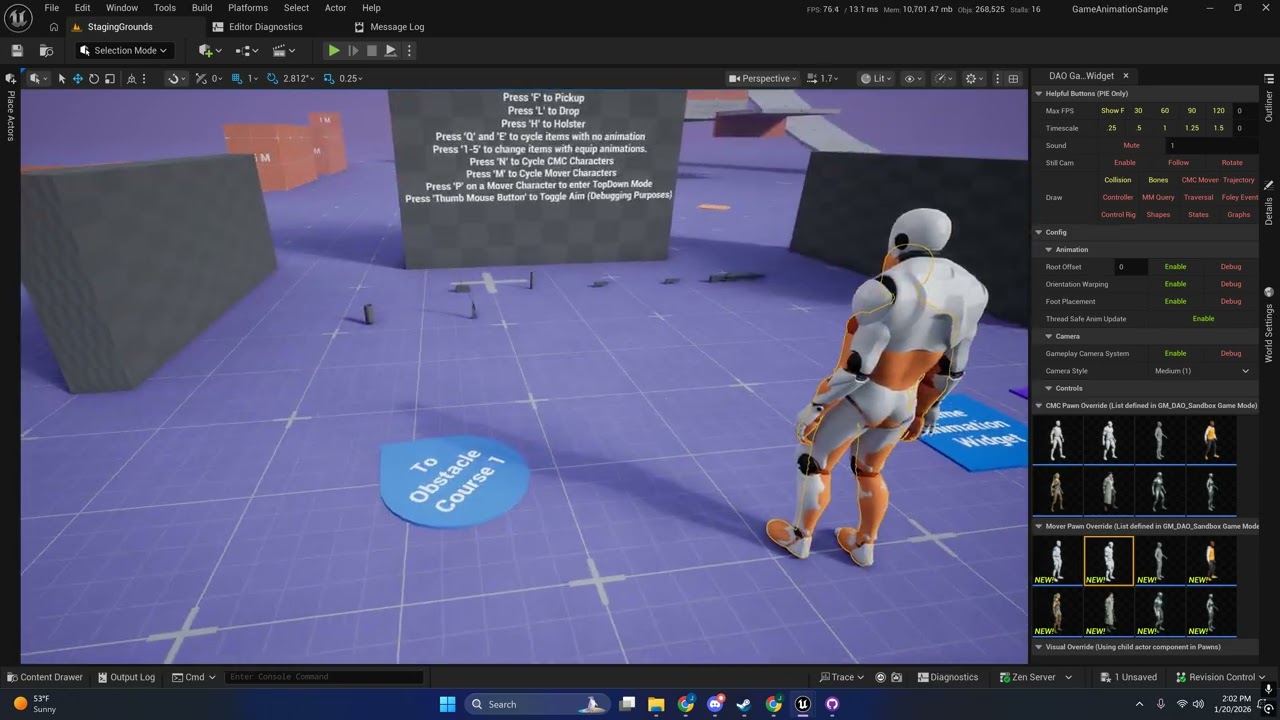Toggle scale snapping icon showing 0.25
Screen dimensions: 1280x720
click(329, 78)
